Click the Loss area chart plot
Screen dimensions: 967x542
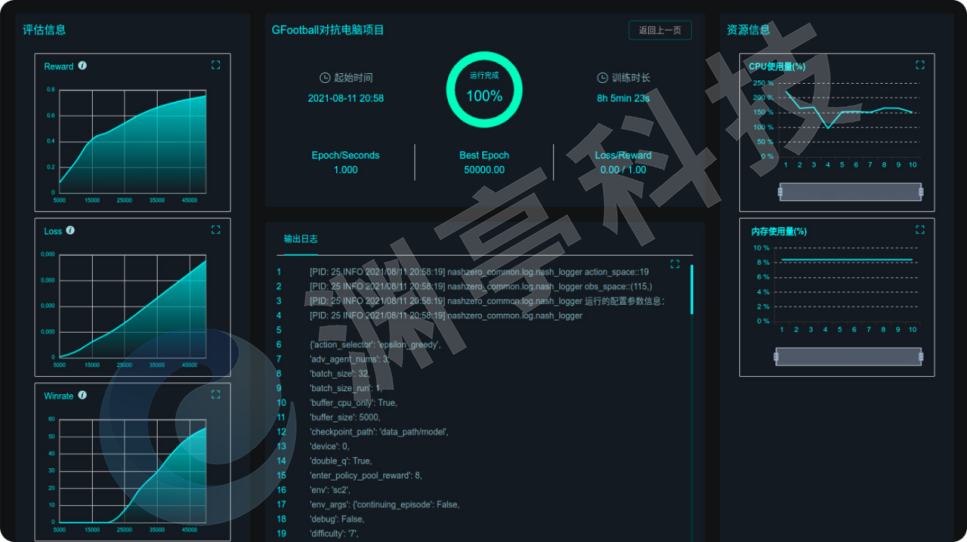133,306
